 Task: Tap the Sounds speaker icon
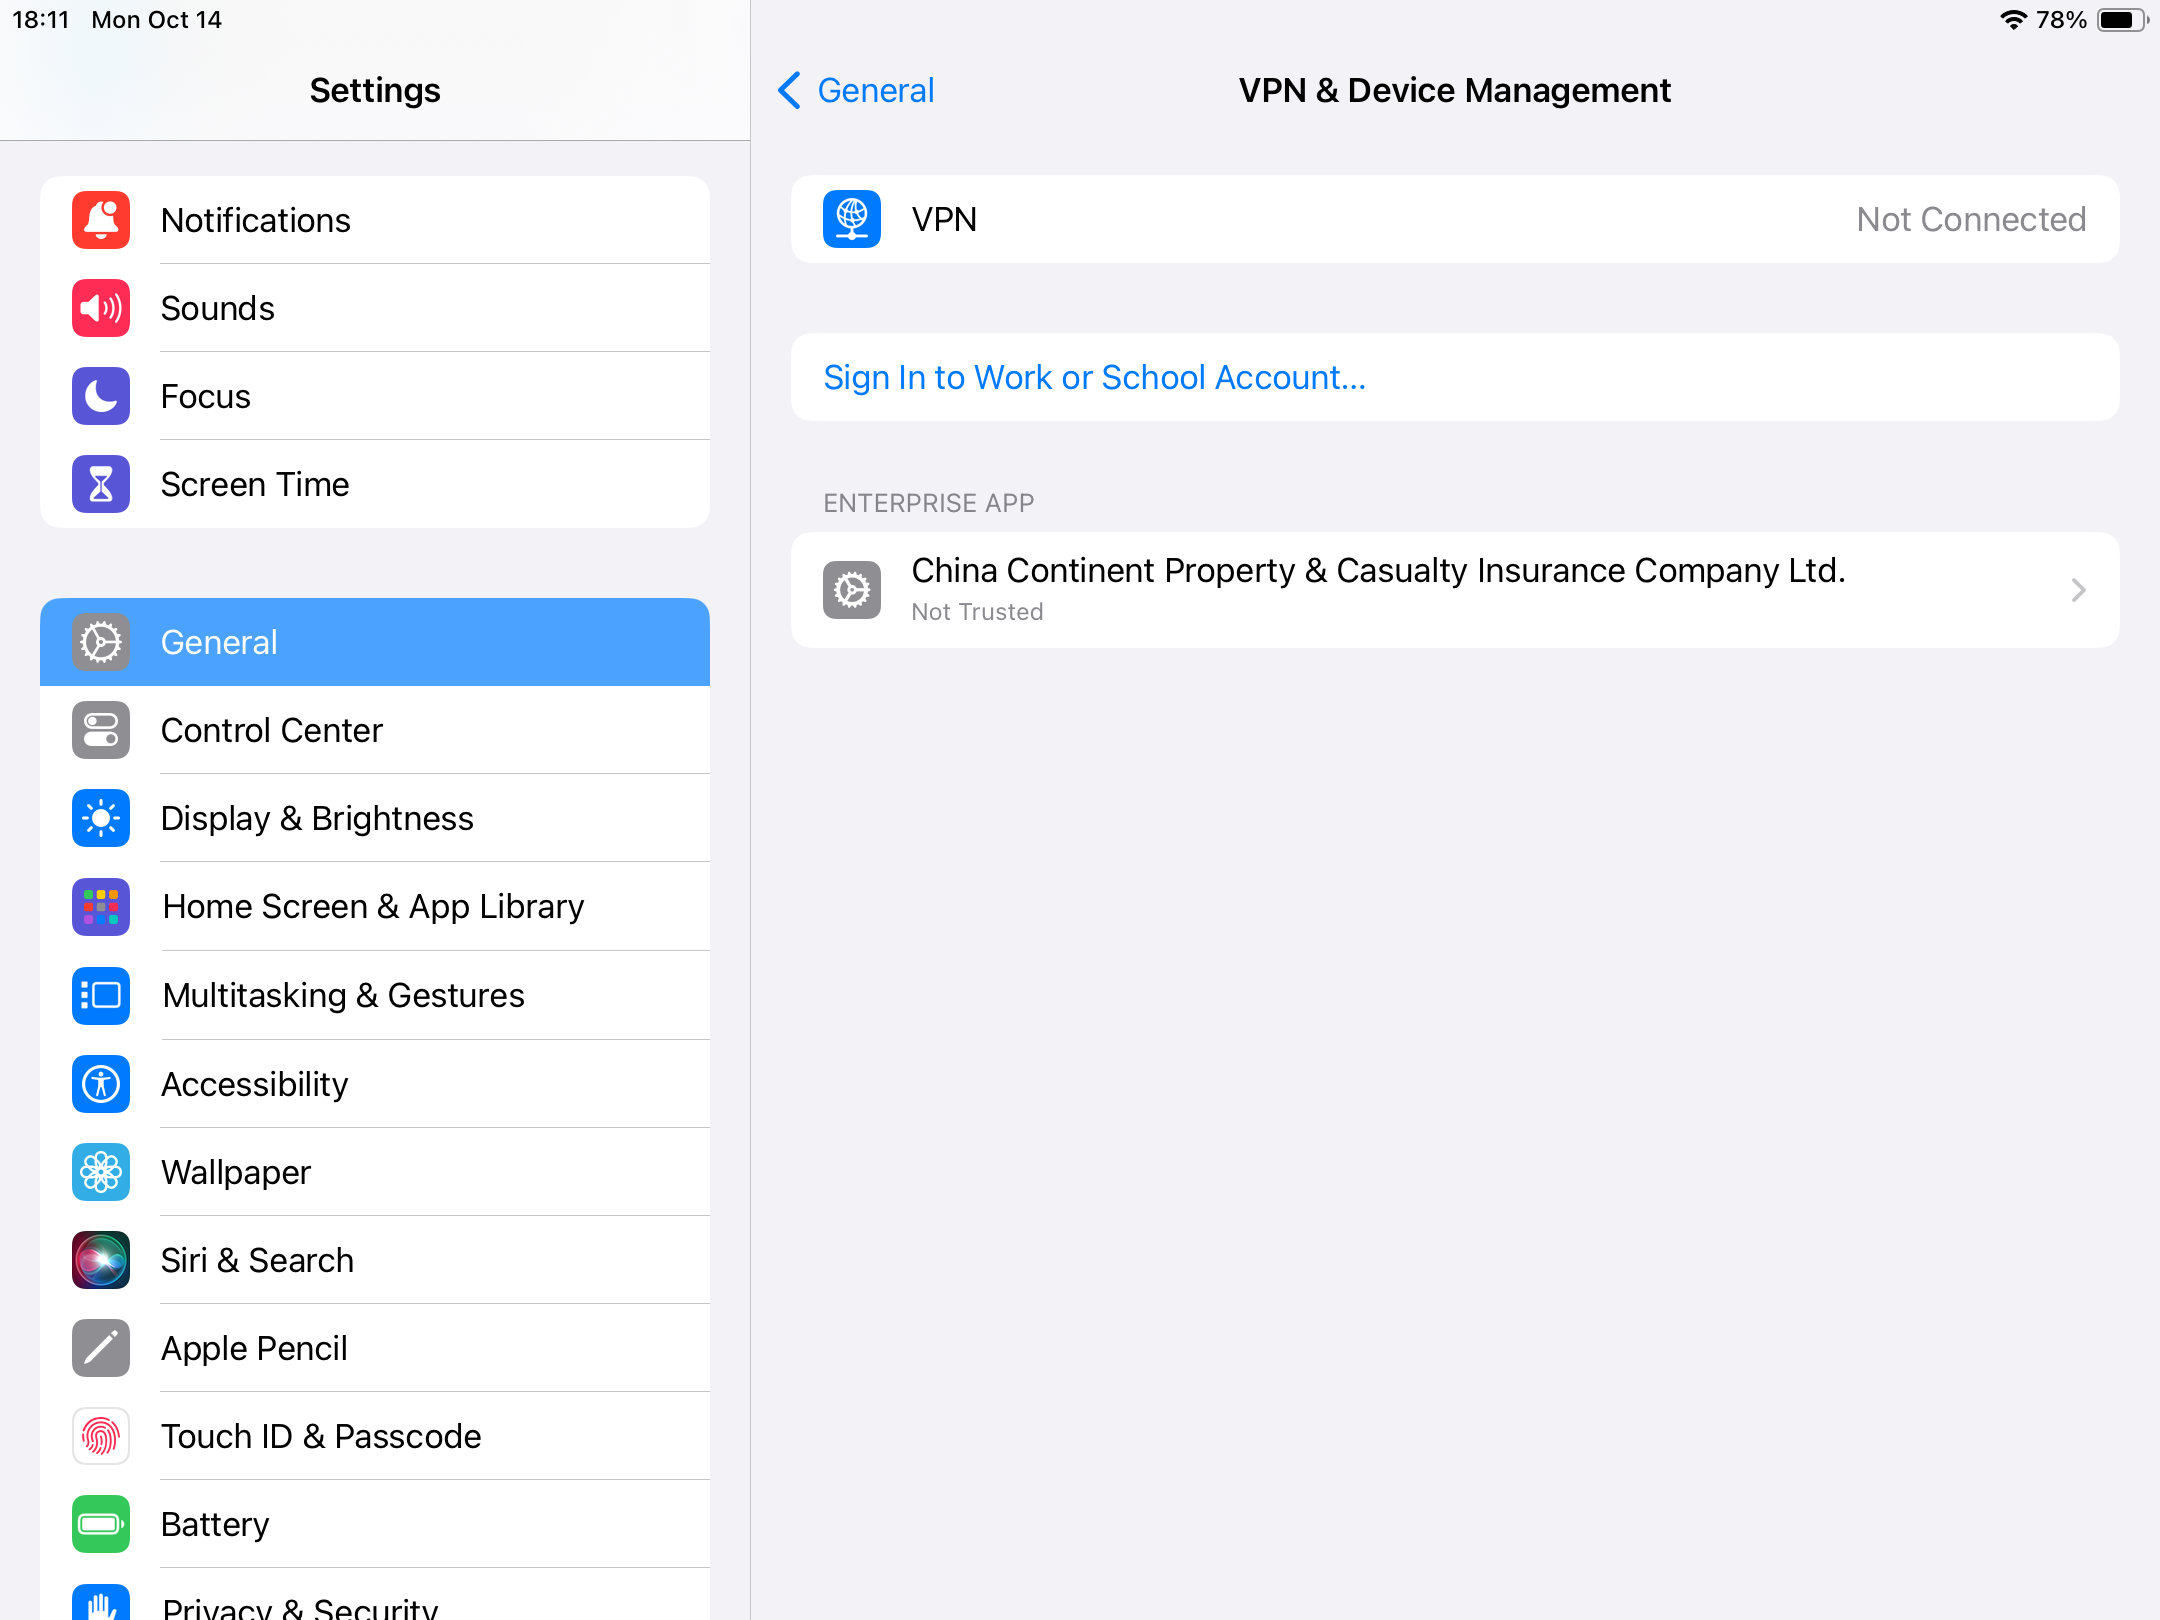[x=101, y=308]
